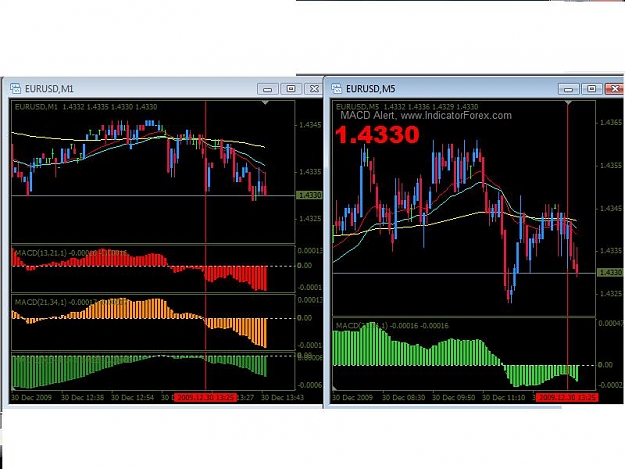
Task: Click the EURUSD,M1 window title text
Action: pyautogui.click(x=49, y=89)
